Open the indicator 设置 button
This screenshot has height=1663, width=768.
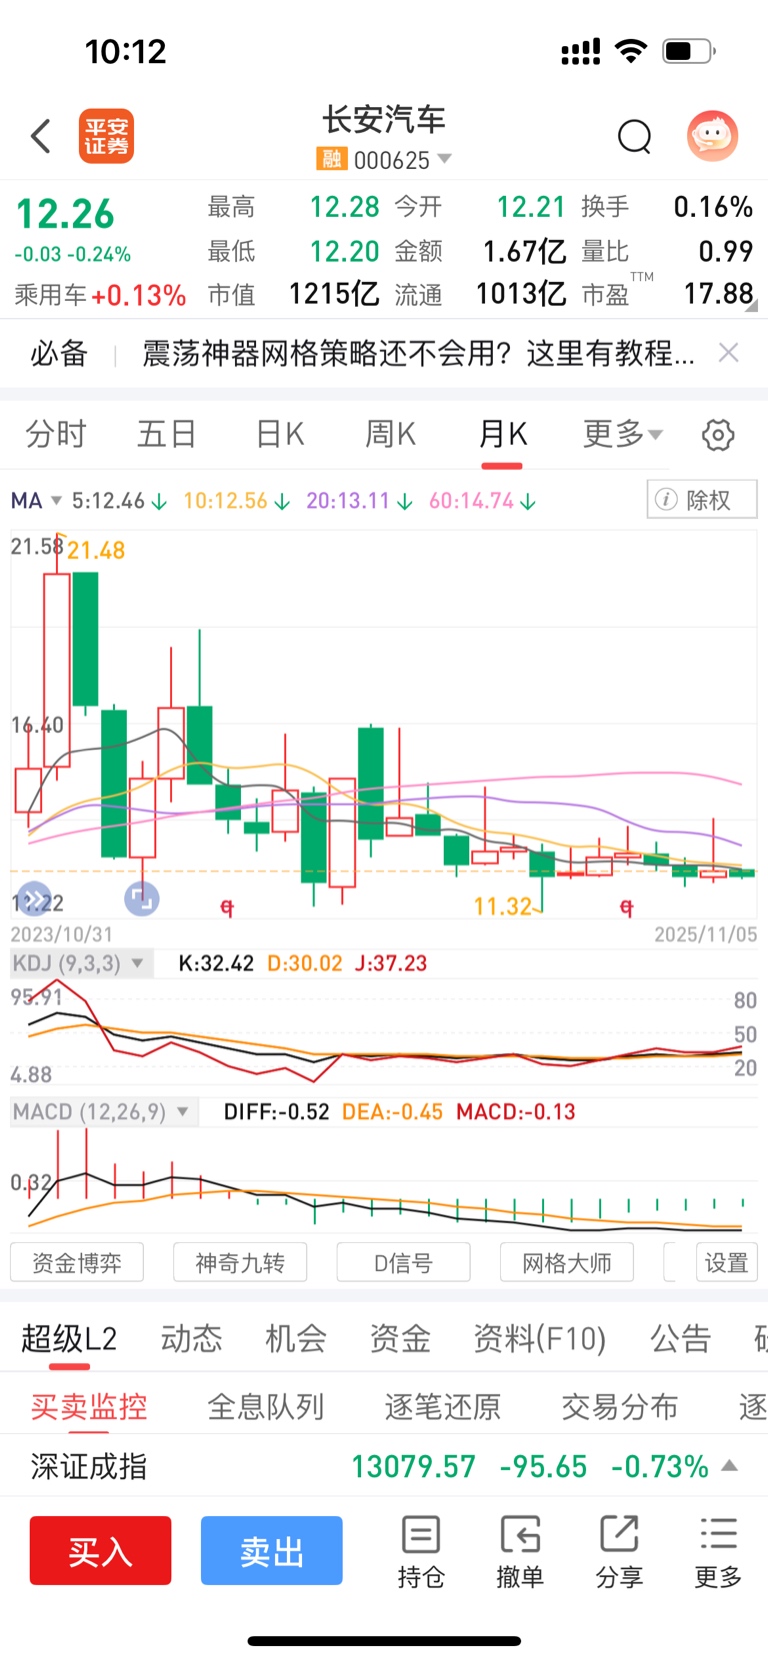[x=727, y=1263]
